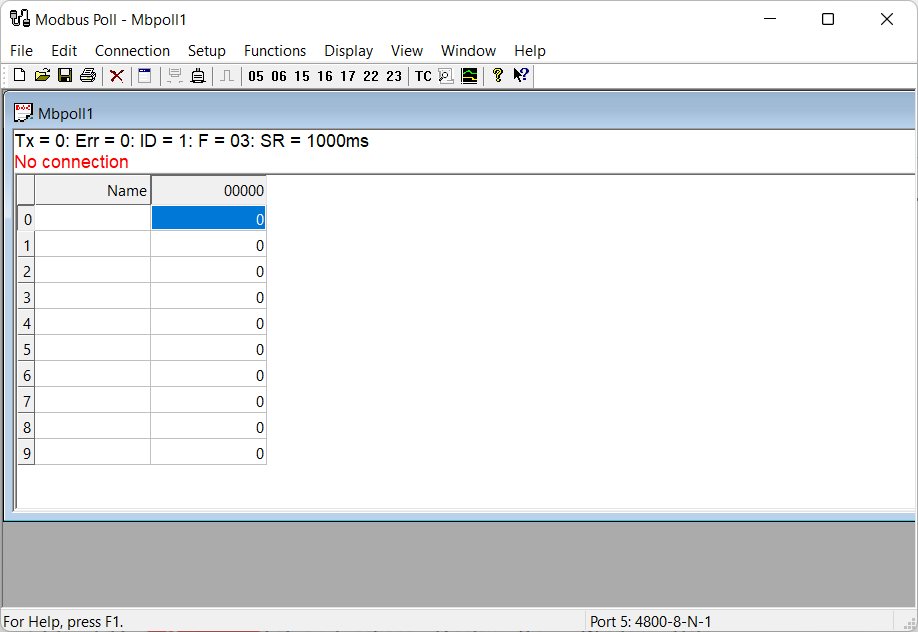Select function 05 write single coil
Screen dimensions: 918x632
coord(256,76)
